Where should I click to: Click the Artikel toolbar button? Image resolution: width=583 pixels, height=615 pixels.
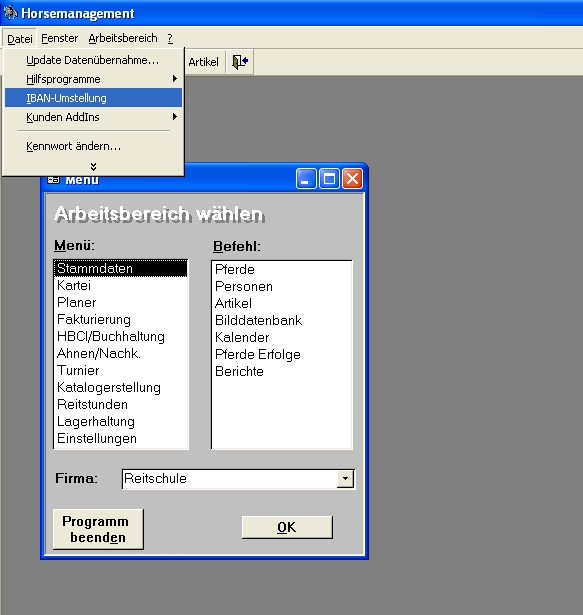(203, 62)
